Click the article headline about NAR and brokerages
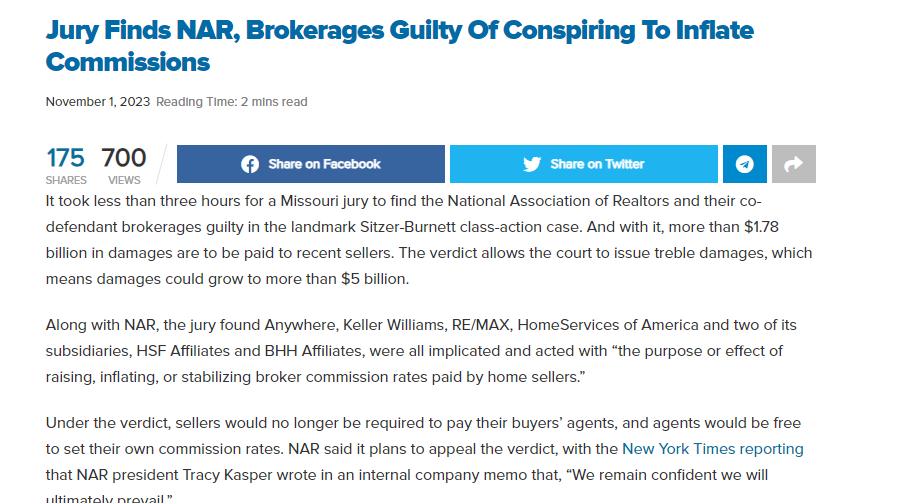The image size is (918, 503). (x=399, y=46)
